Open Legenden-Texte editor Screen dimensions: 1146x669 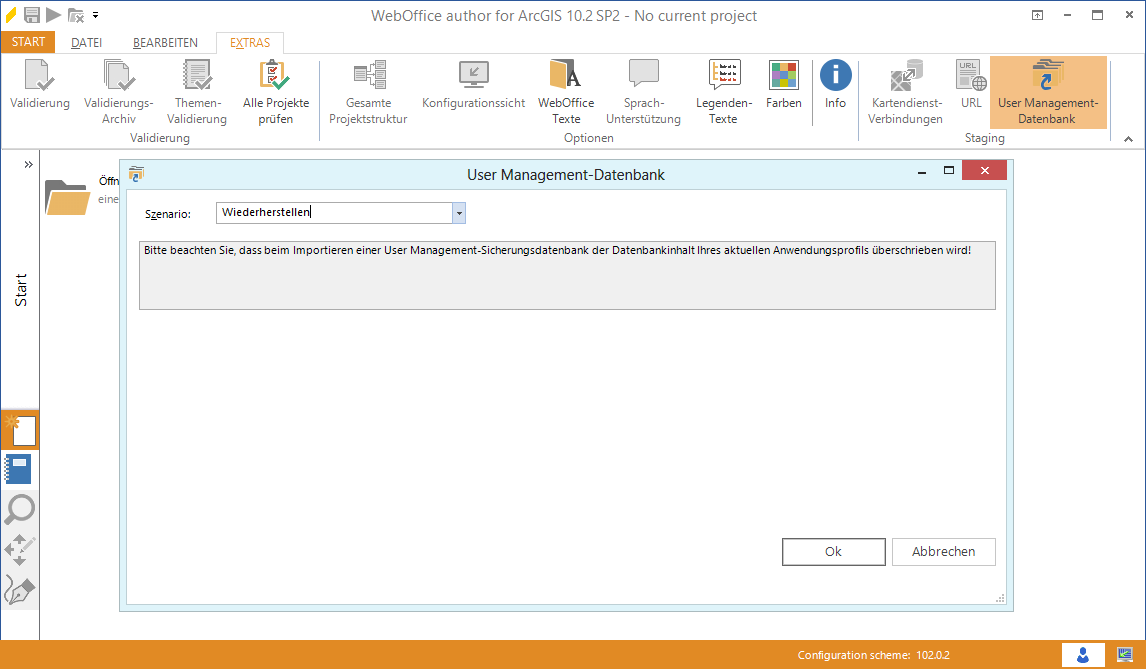pyautogui.click(x=723, y=88)
